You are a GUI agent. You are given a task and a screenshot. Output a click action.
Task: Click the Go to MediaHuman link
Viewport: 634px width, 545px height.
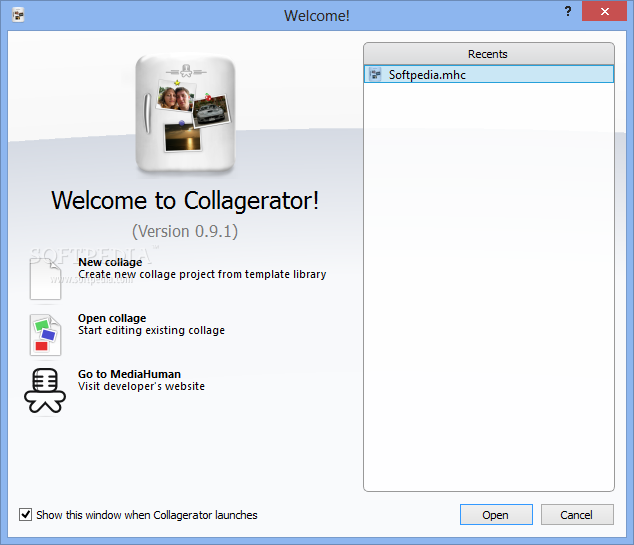(x=129, y=374)
